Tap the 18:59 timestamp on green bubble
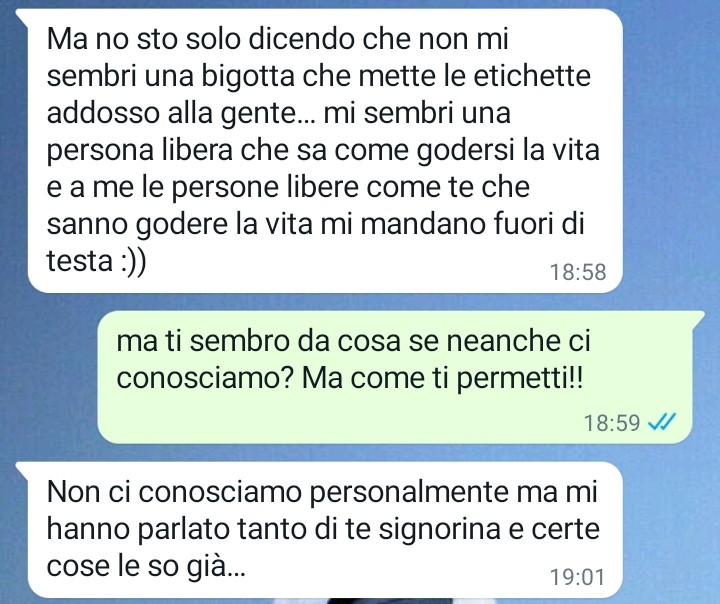This screenshot has width=720, height=604. [x=612, y=423]
